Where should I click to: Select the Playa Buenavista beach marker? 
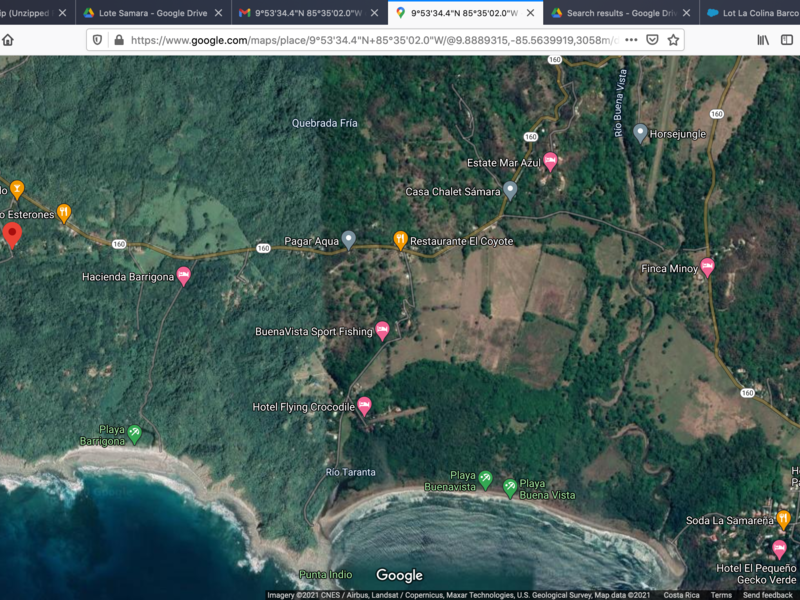(x=485, y=480)
